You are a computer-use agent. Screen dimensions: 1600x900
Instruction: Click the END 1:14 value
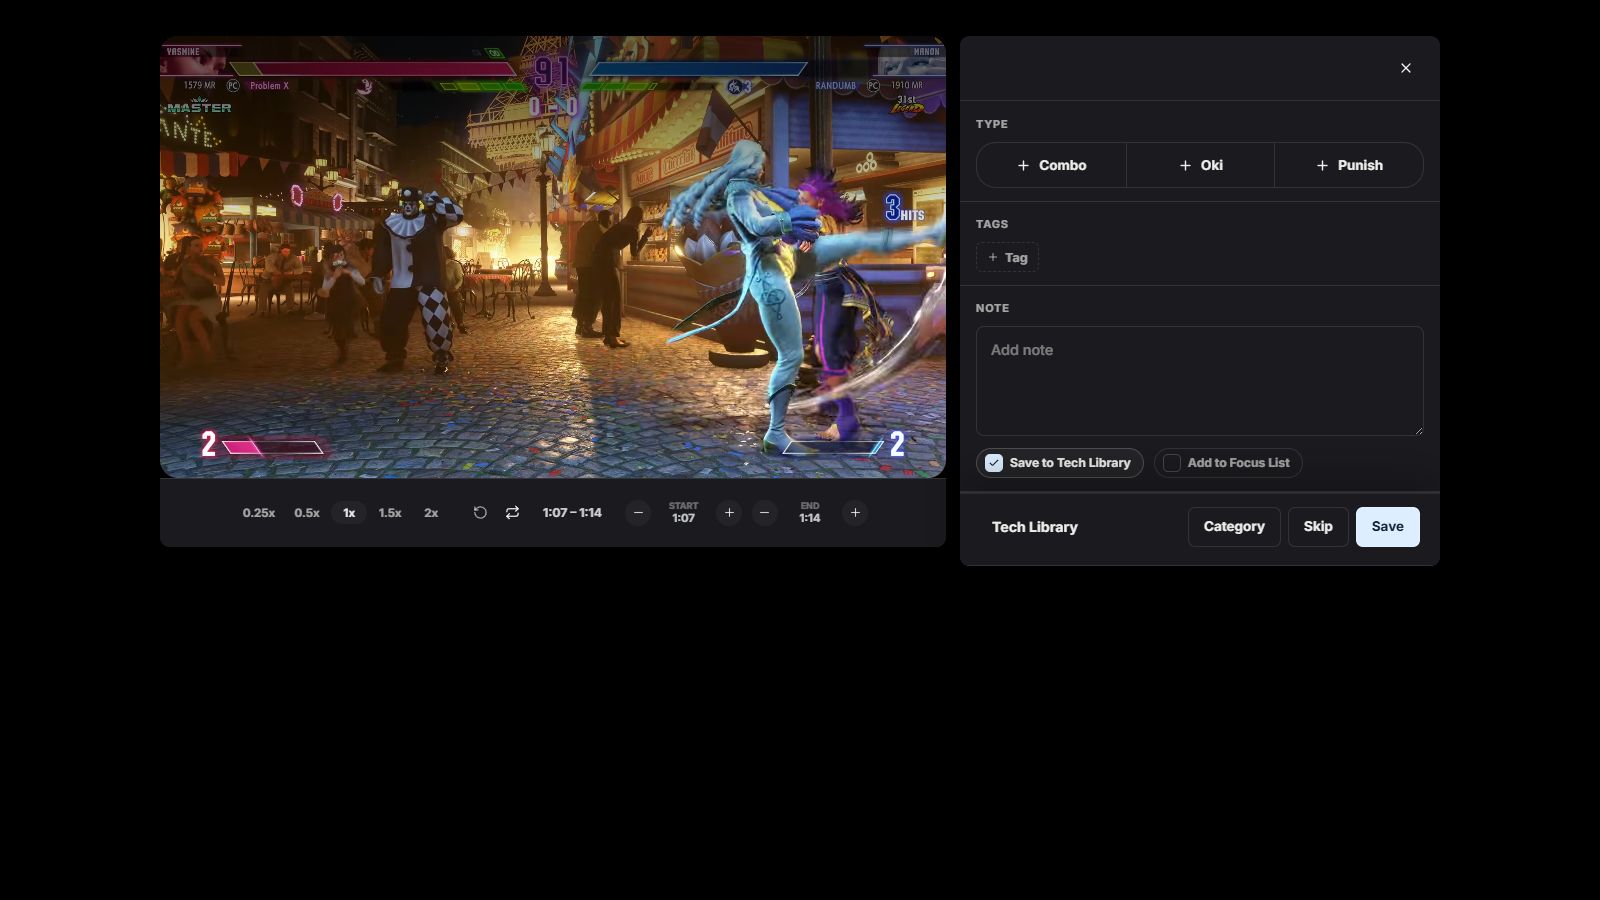[810, 518]
